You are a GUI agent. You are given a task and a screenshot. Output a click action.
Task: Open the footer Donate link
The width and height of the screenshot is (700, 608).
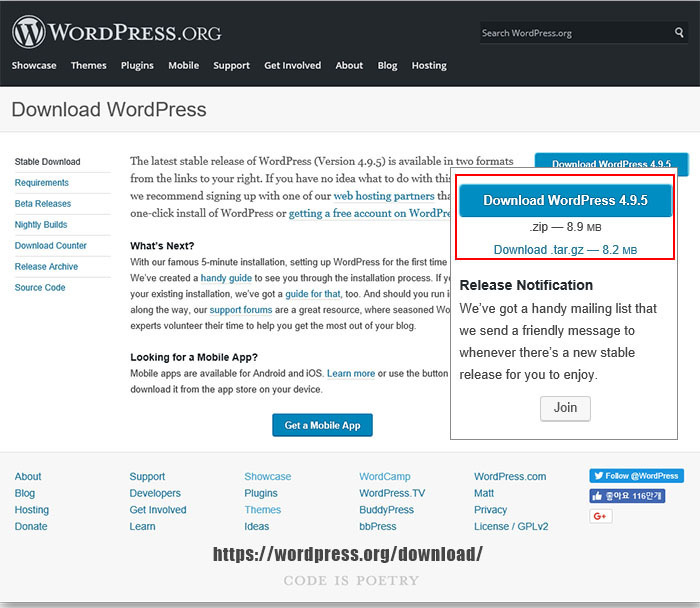click(x=31, y=526)
